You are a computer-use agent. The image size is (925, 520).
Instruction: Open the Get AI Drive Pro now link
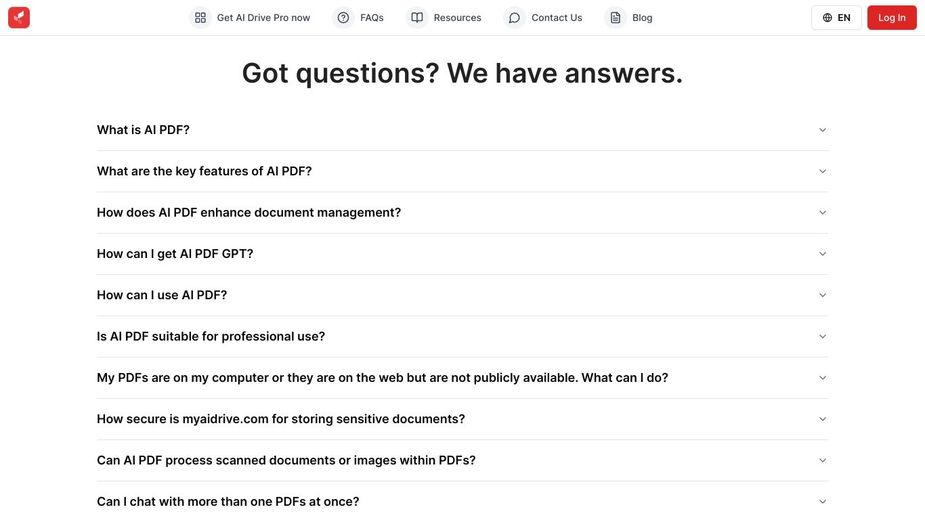263,17
